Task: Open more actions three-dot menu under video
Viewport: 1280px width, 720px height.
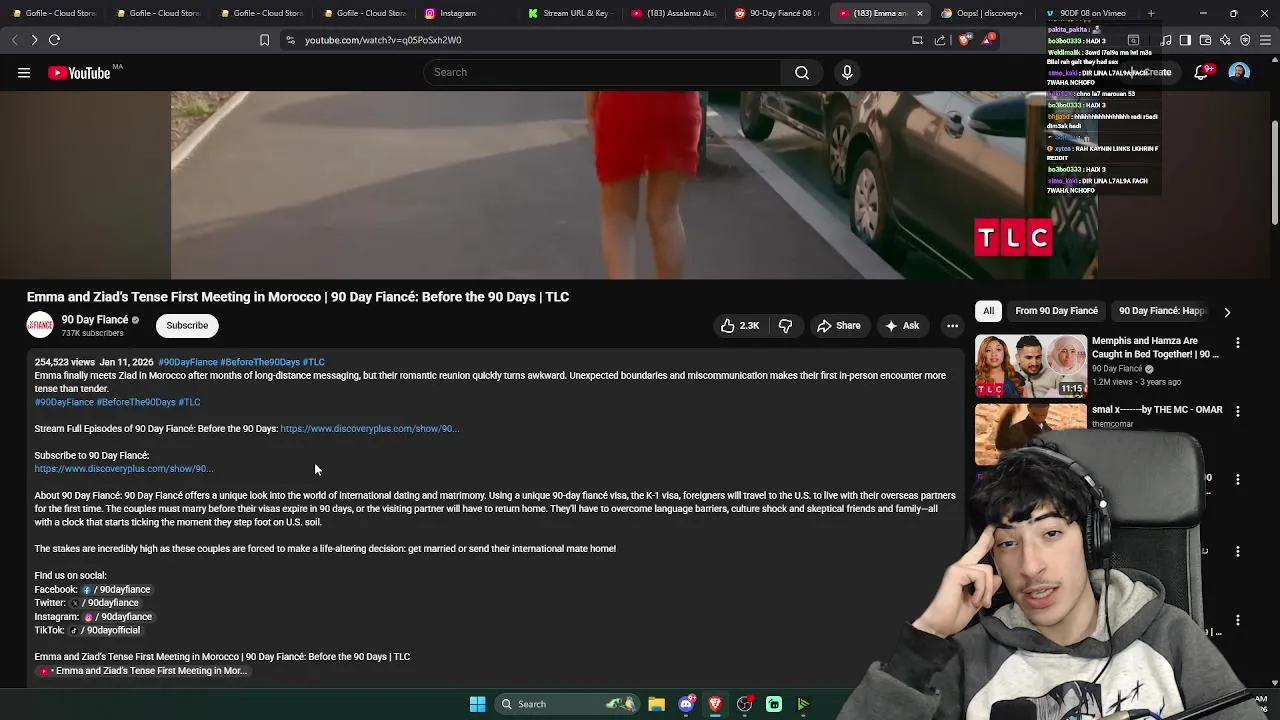Action: pyautogui.click(x=952, y=325)
